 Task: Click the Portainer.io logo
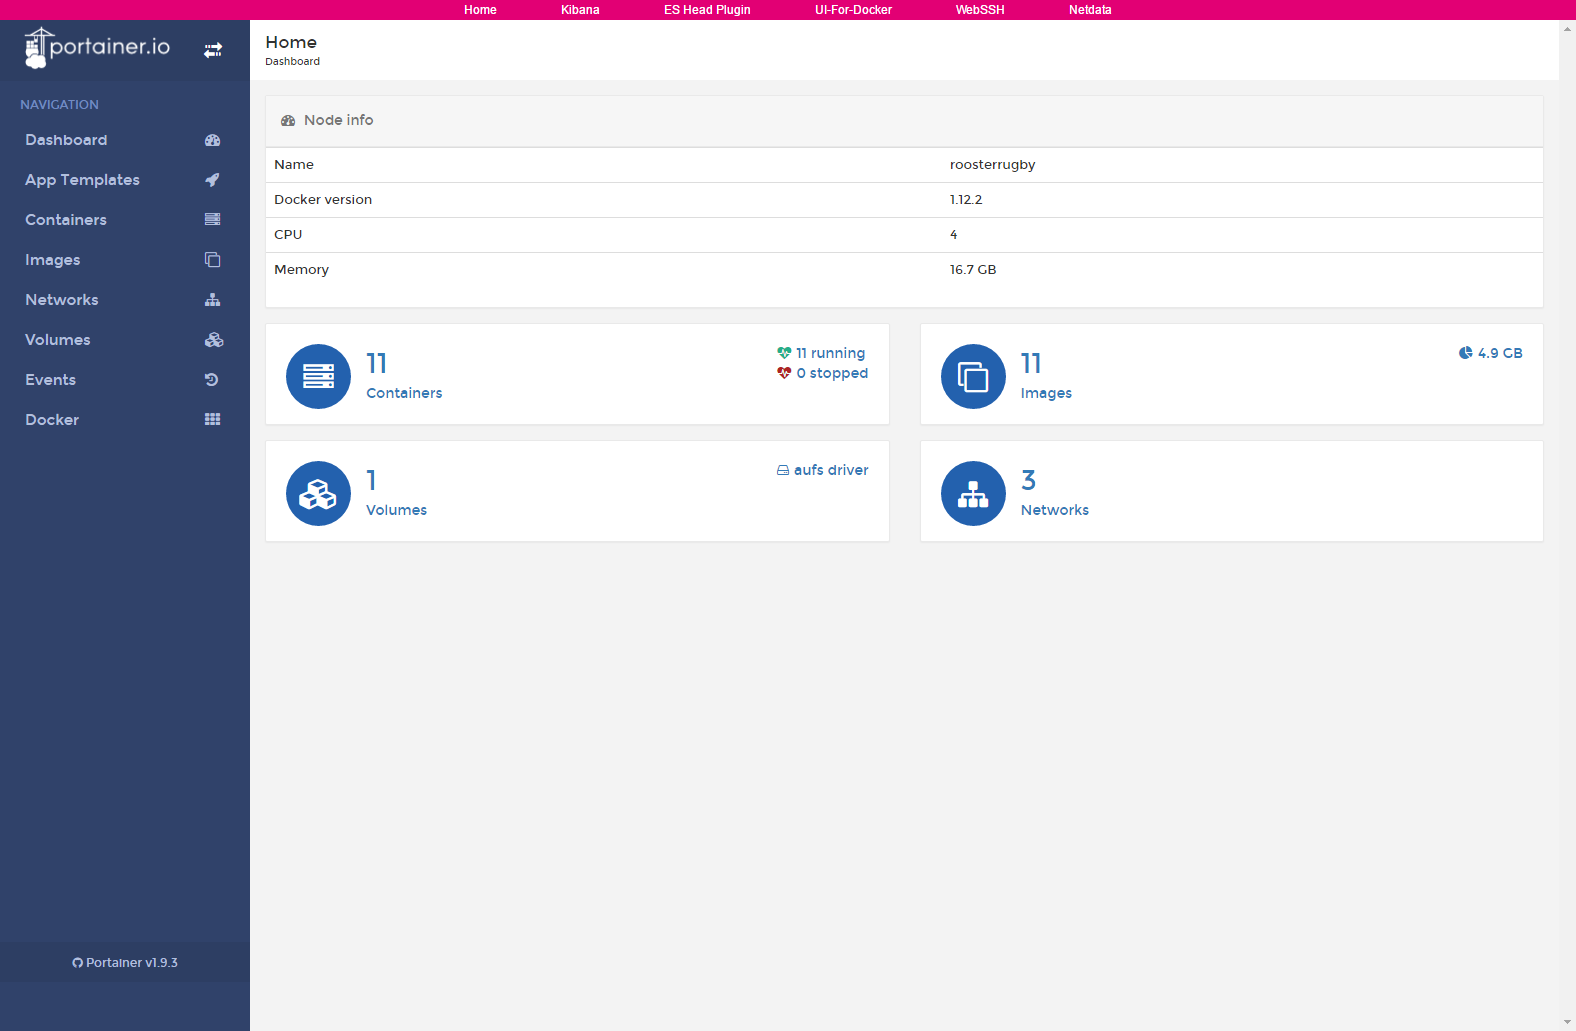click(97, 48)
